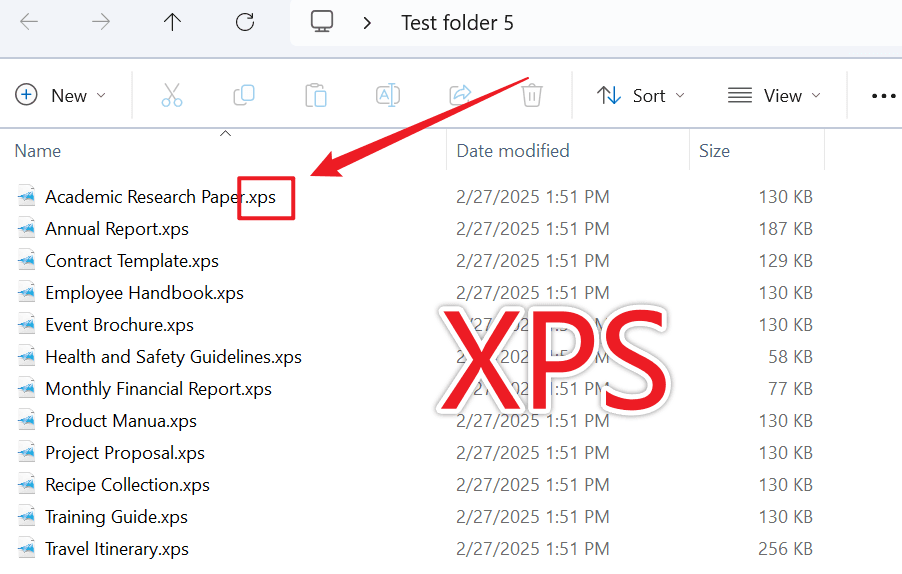902x574 pixels.
Task: Sort files by the Name column
Action: click(x=38, y=151)
